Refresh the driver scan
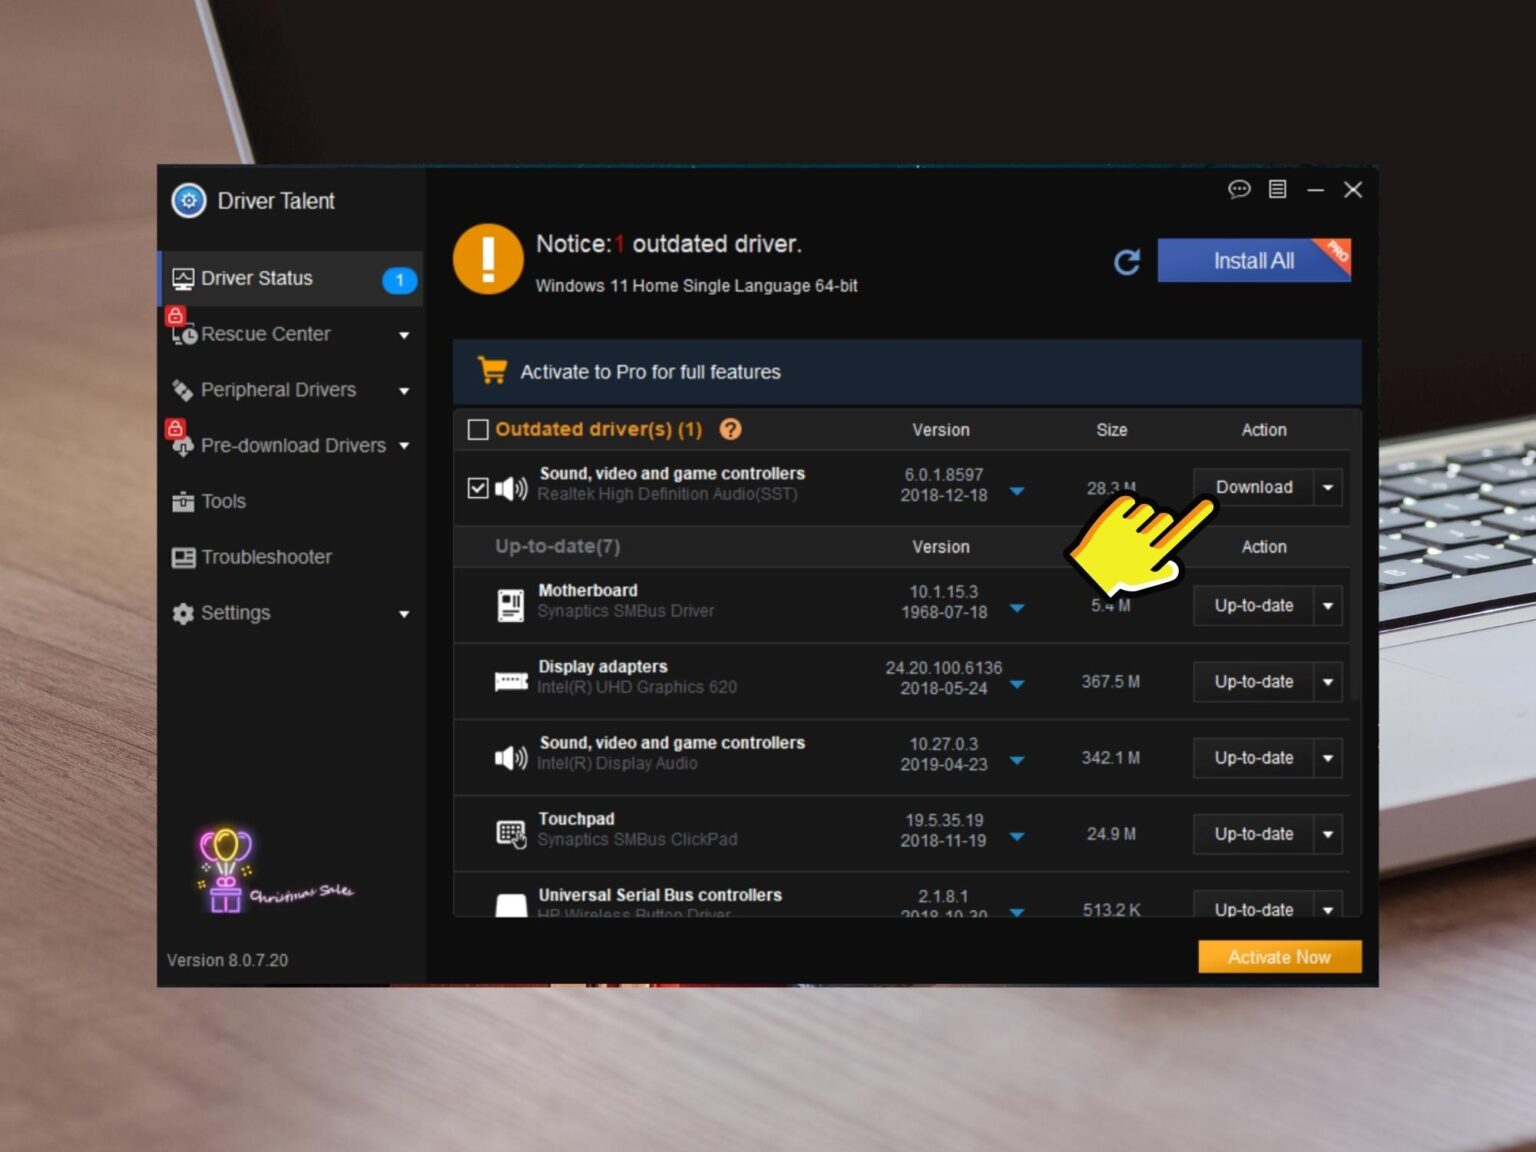The width and height of the screenshot is (1536, 1152). tap(1127, 262)
